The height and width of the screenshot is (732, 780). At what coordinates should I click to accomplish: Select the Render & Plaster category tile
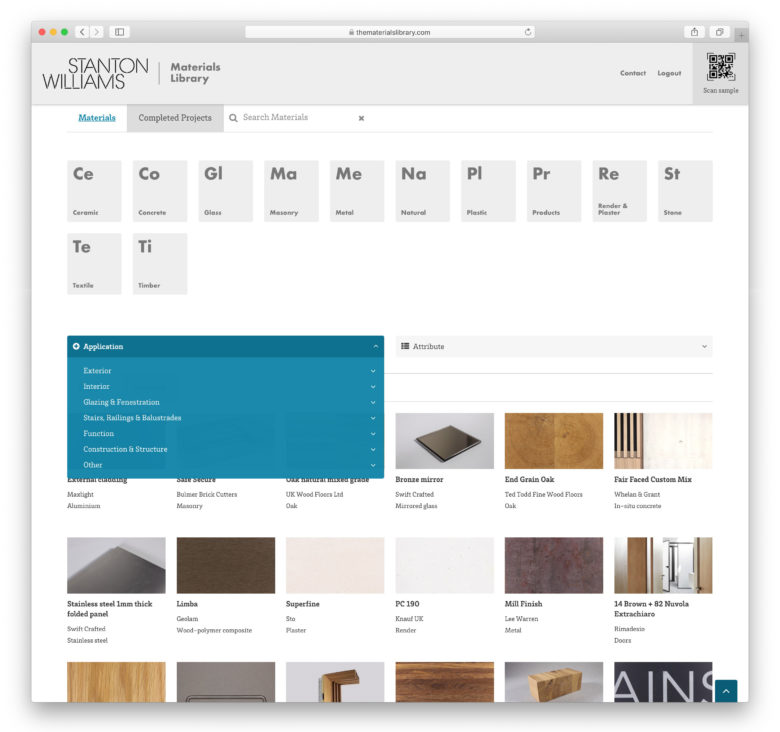pos(619,191)
